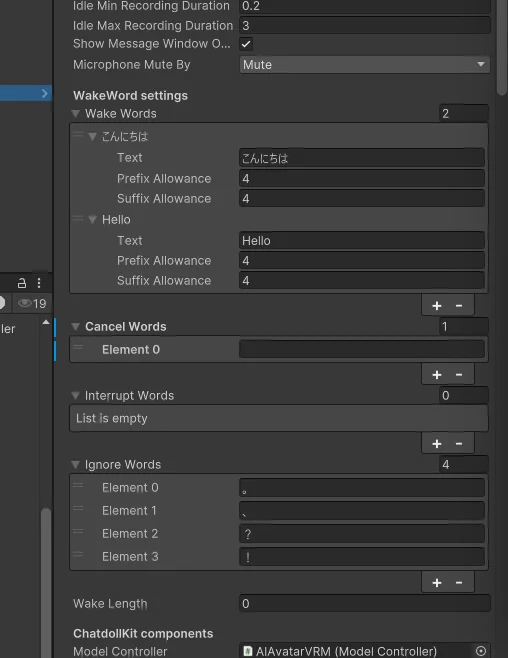The image size is (508, 658).
Task: Click the lock icon in panel header
Action: [22, 283]
